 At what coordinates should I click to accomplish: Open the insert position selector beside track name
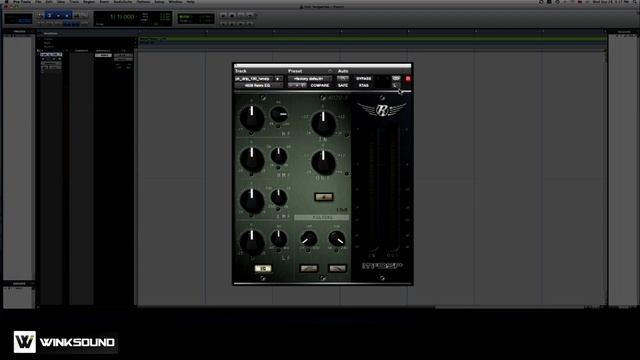tap(278, 78)
